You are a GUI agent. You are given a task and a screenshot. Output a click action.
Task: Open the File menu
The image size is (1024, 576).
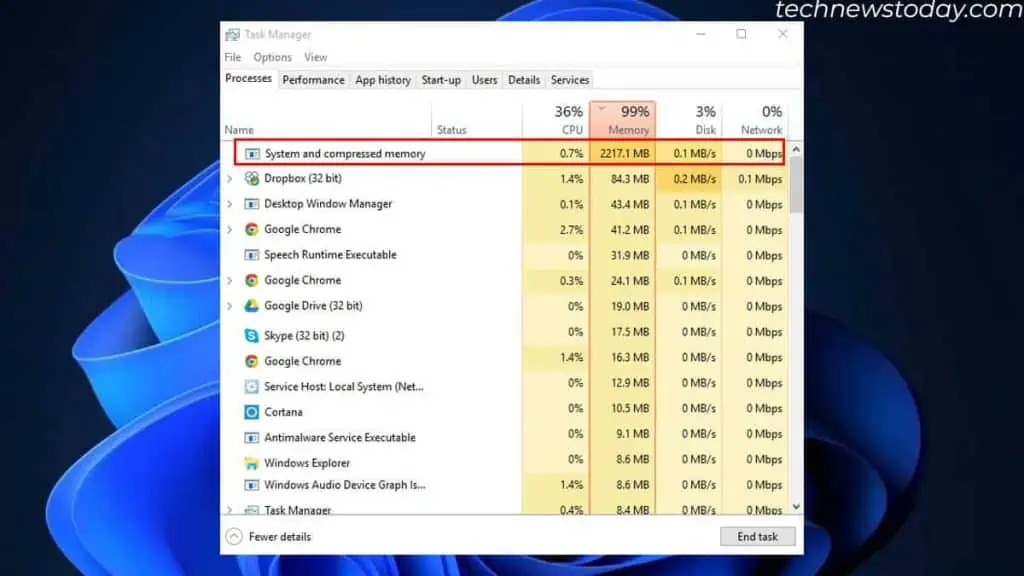[x=232, y=57]
